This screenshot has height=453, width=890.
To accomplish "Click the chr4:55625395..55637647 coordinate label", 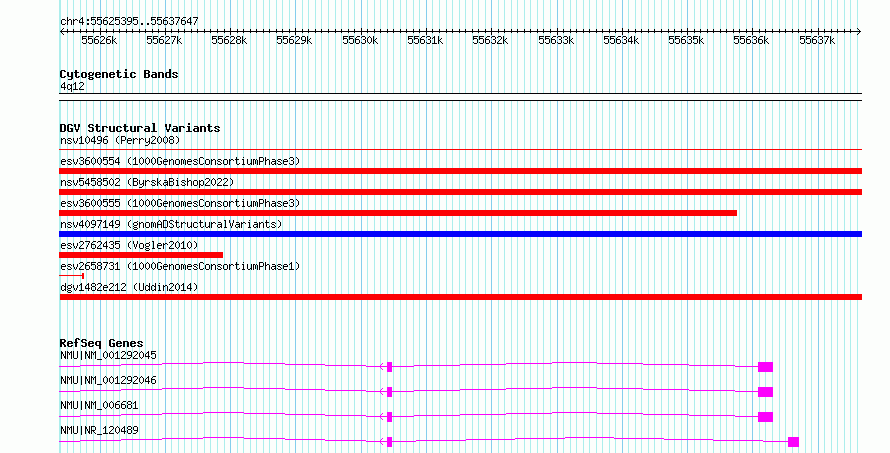I will [129, 21].
